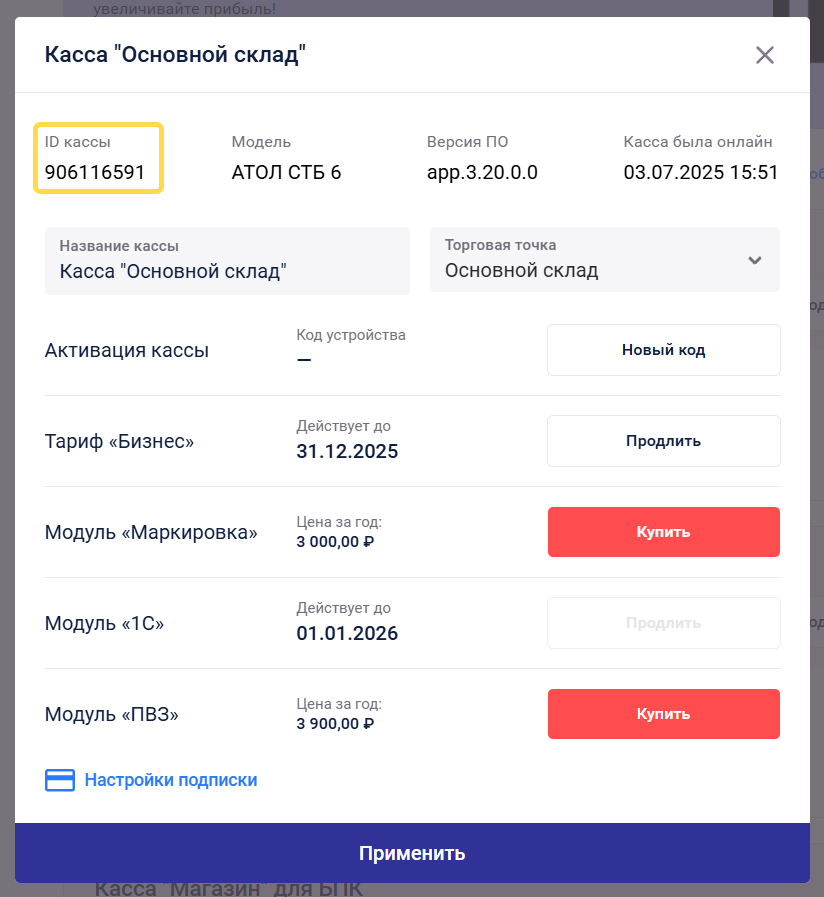Click the software version app.3.20.0.0
The image size is (824, 897).
[482, 172]
